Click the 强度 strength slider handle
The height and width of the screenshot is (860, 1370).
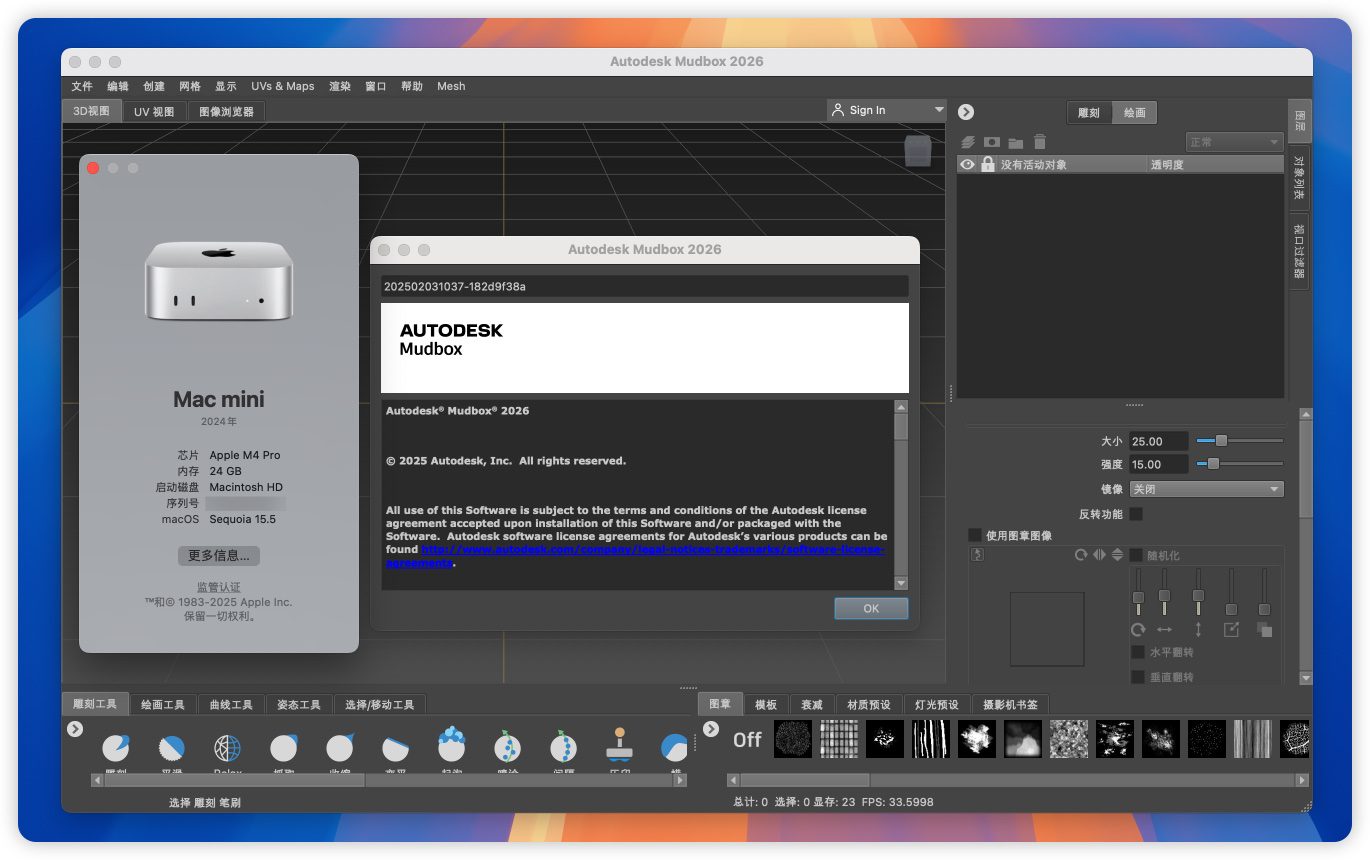click(x=1213, y=464)
